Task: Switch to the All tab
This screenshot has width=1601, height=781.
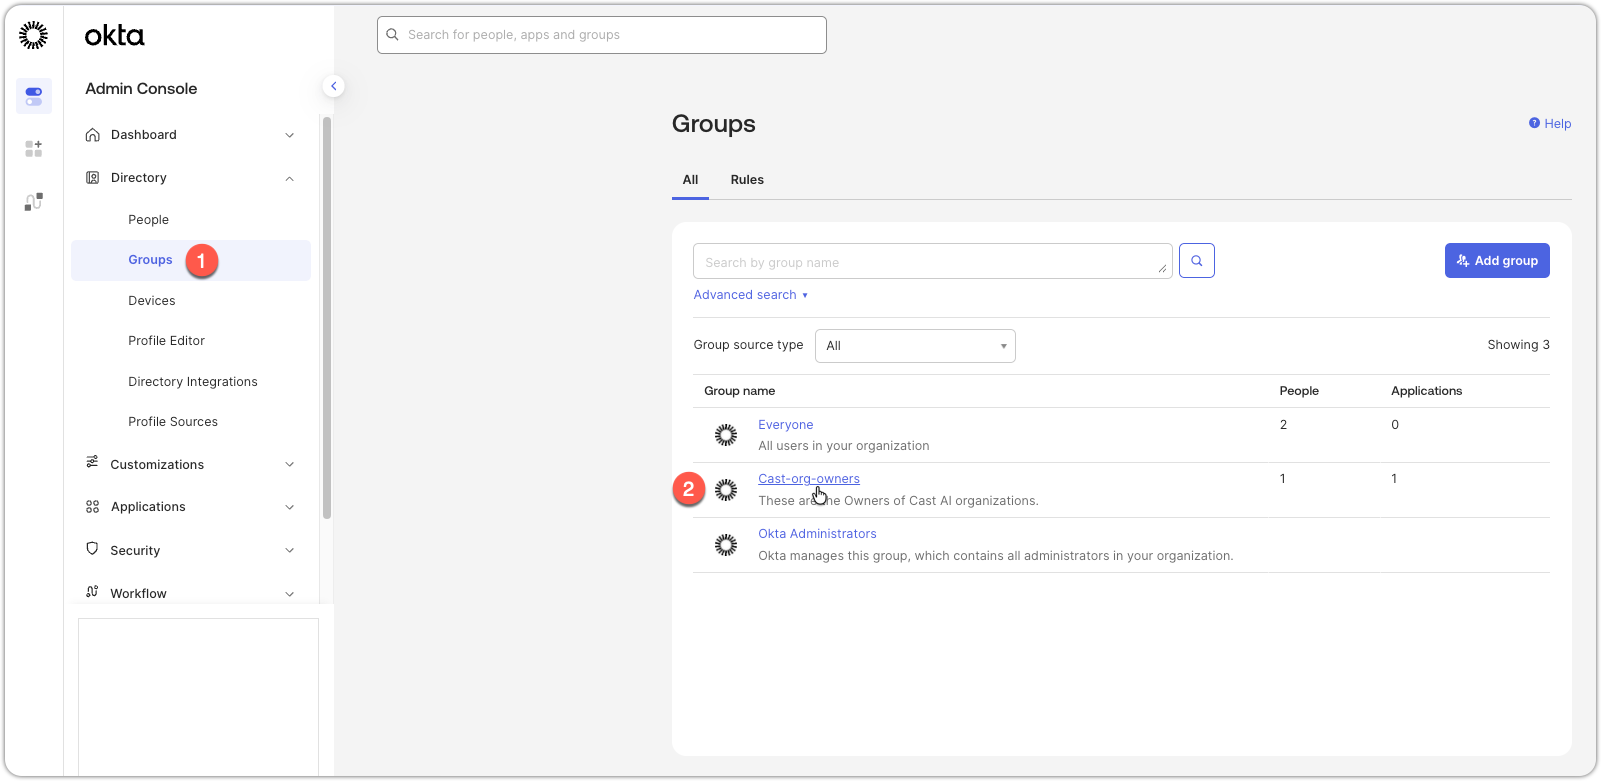Action: (690, 180)
